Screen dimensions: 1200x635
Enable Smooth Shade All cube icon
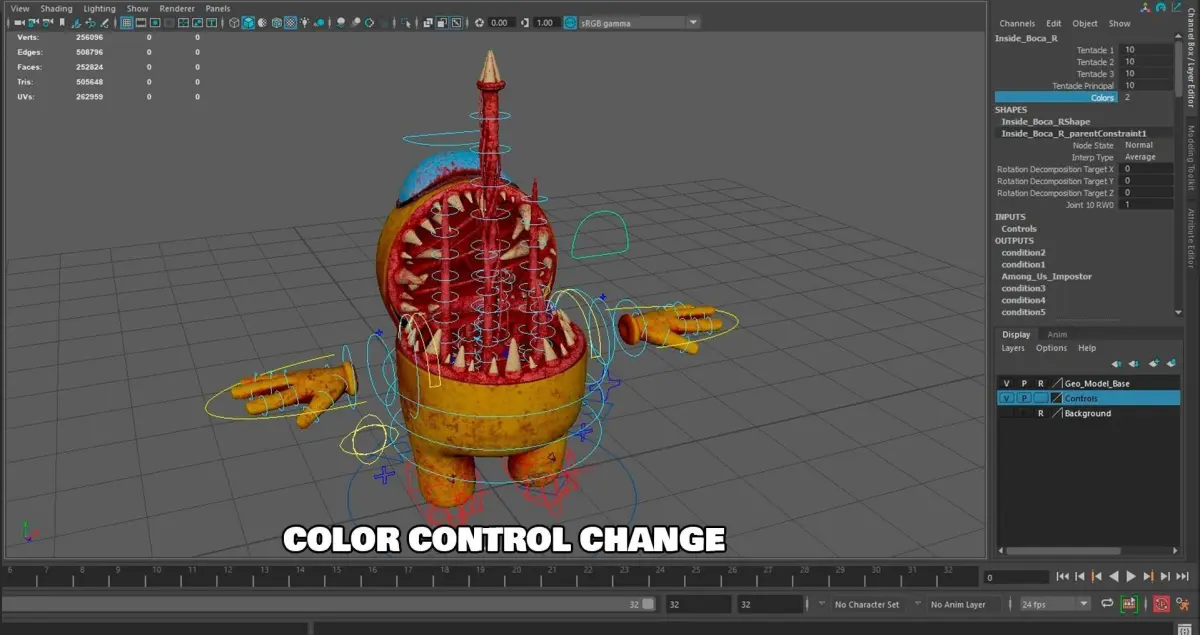(247, 22)
